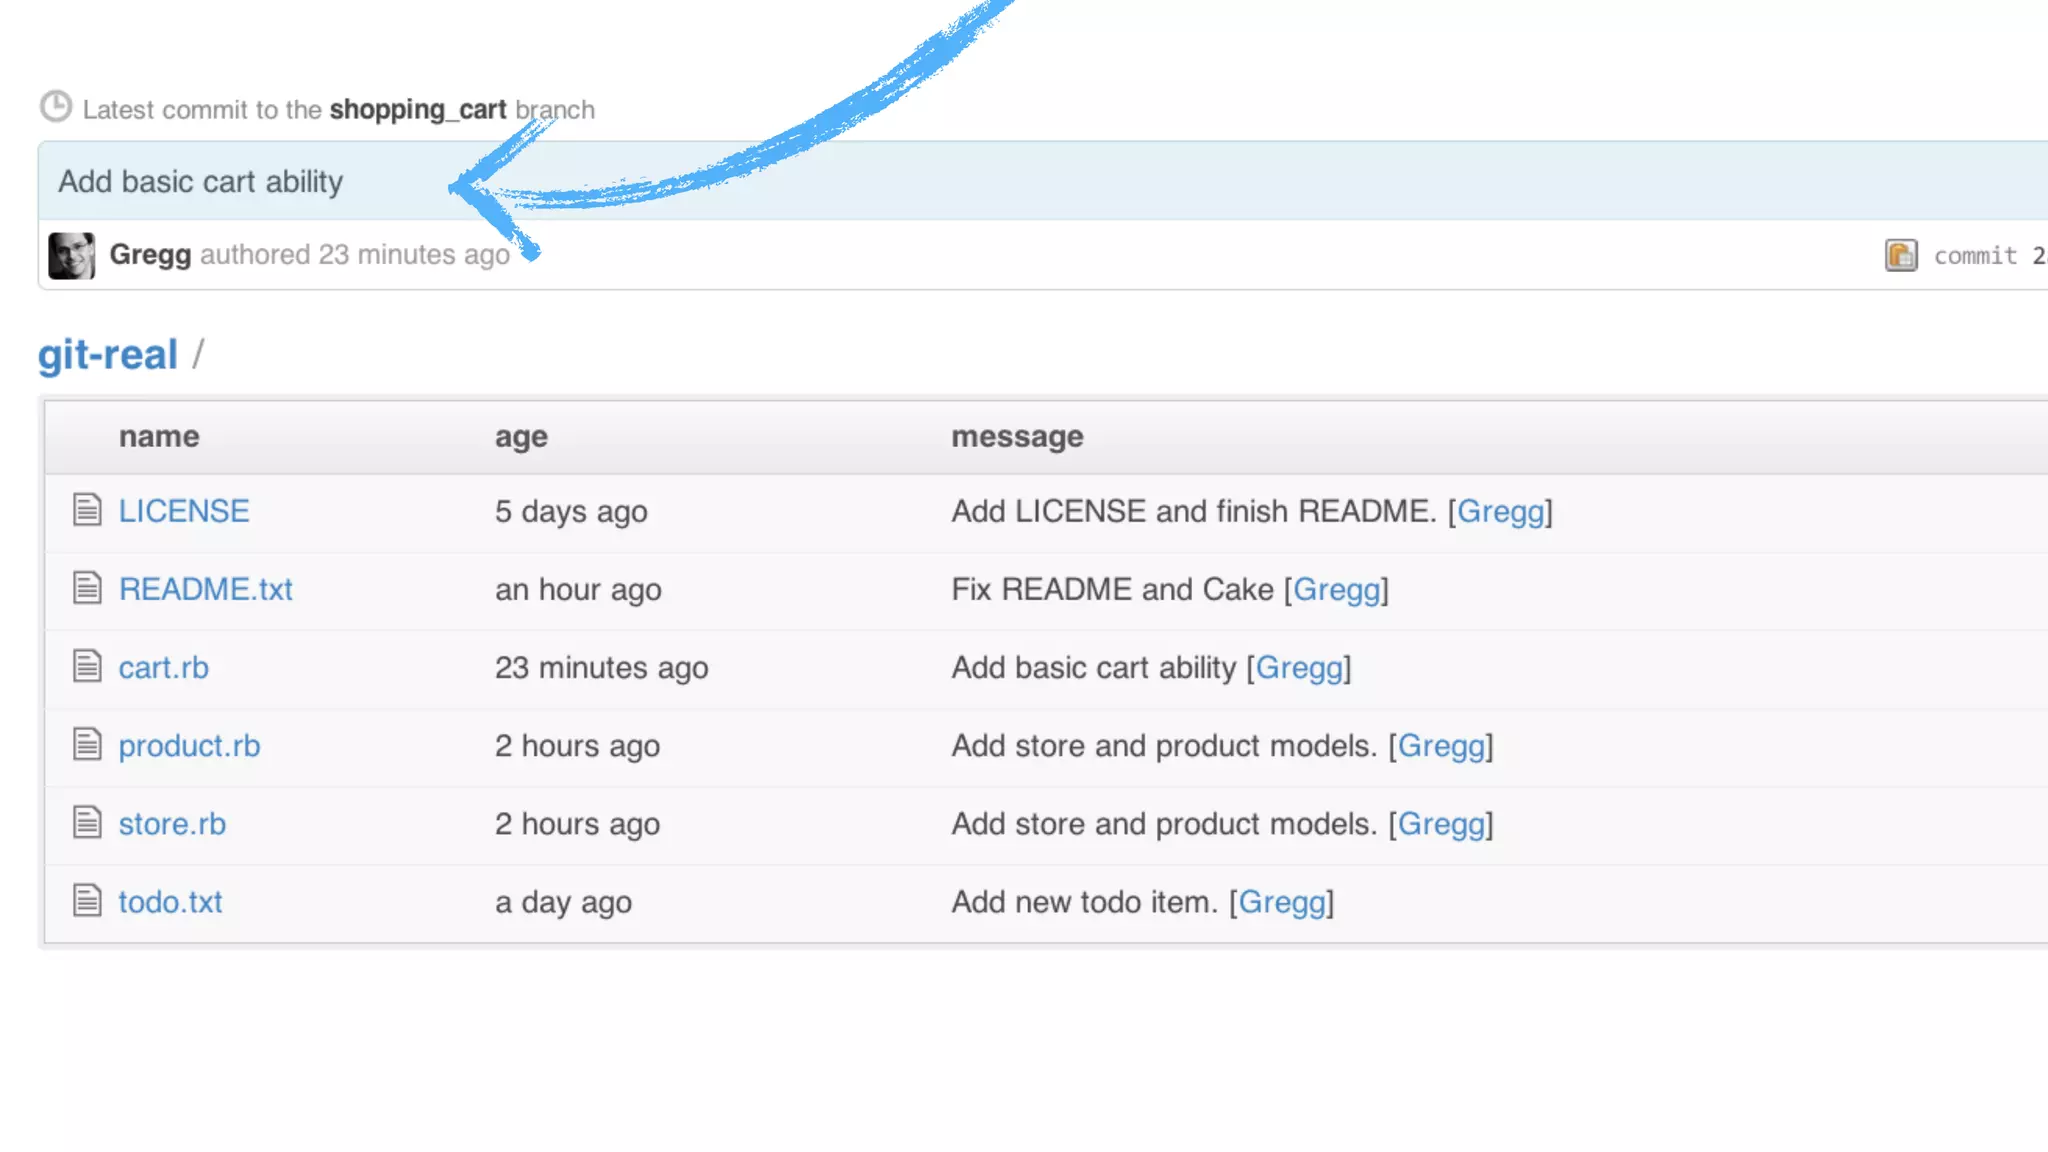The image size is (2048, 1152).
Task: Open the LICENSE file link
Action: tap(184, 511)
